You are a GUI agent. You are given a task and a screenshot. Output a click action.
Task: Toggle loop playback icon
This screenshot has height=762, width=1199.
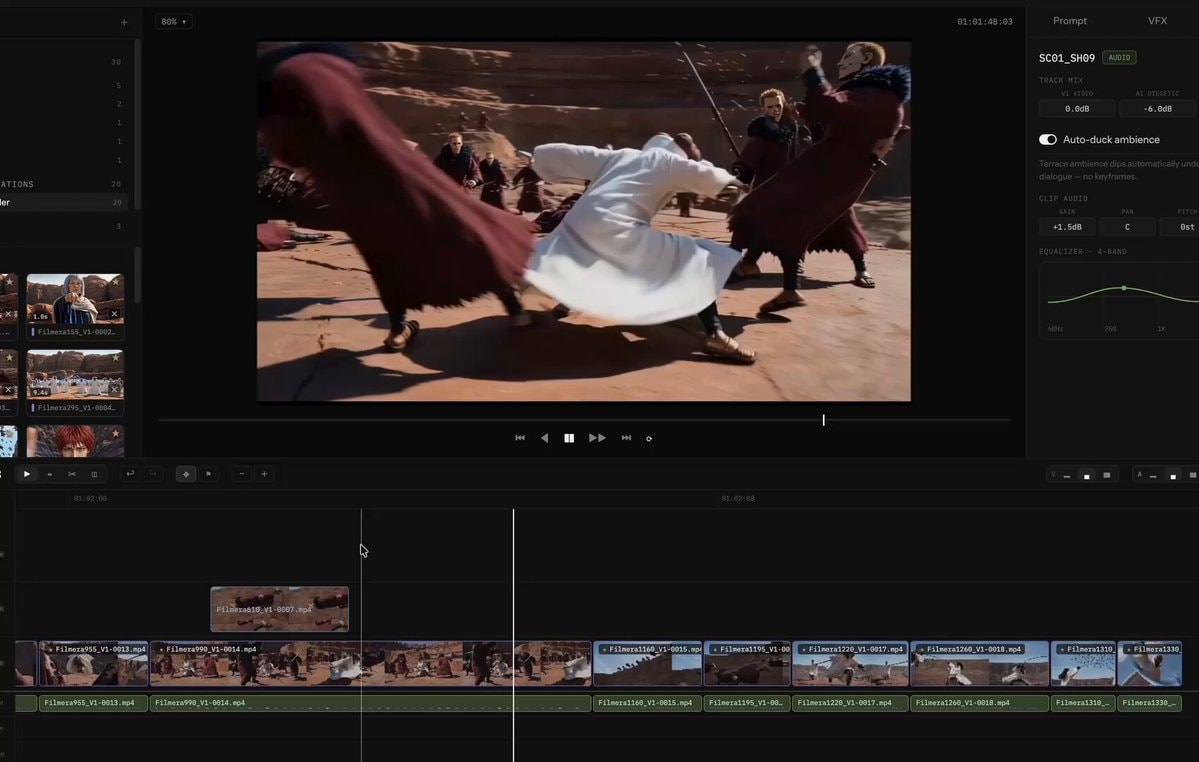649,439
